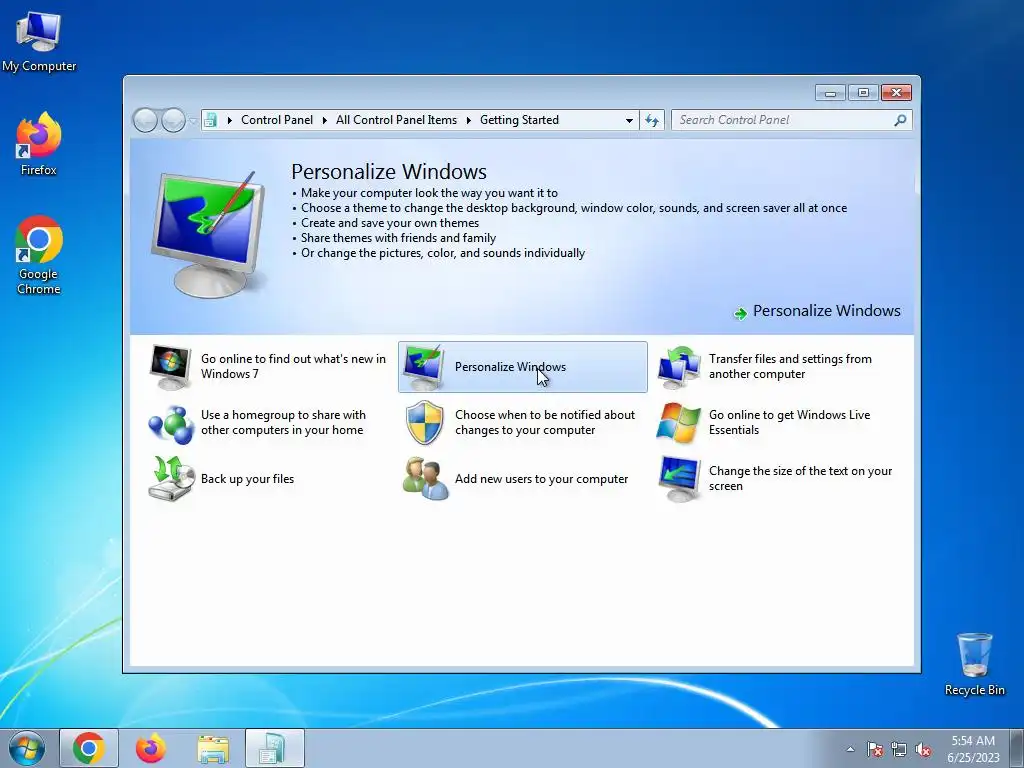Open Windows Explorer from the taskbar
The image size is (1024, 768).
[x=213, y=748]
